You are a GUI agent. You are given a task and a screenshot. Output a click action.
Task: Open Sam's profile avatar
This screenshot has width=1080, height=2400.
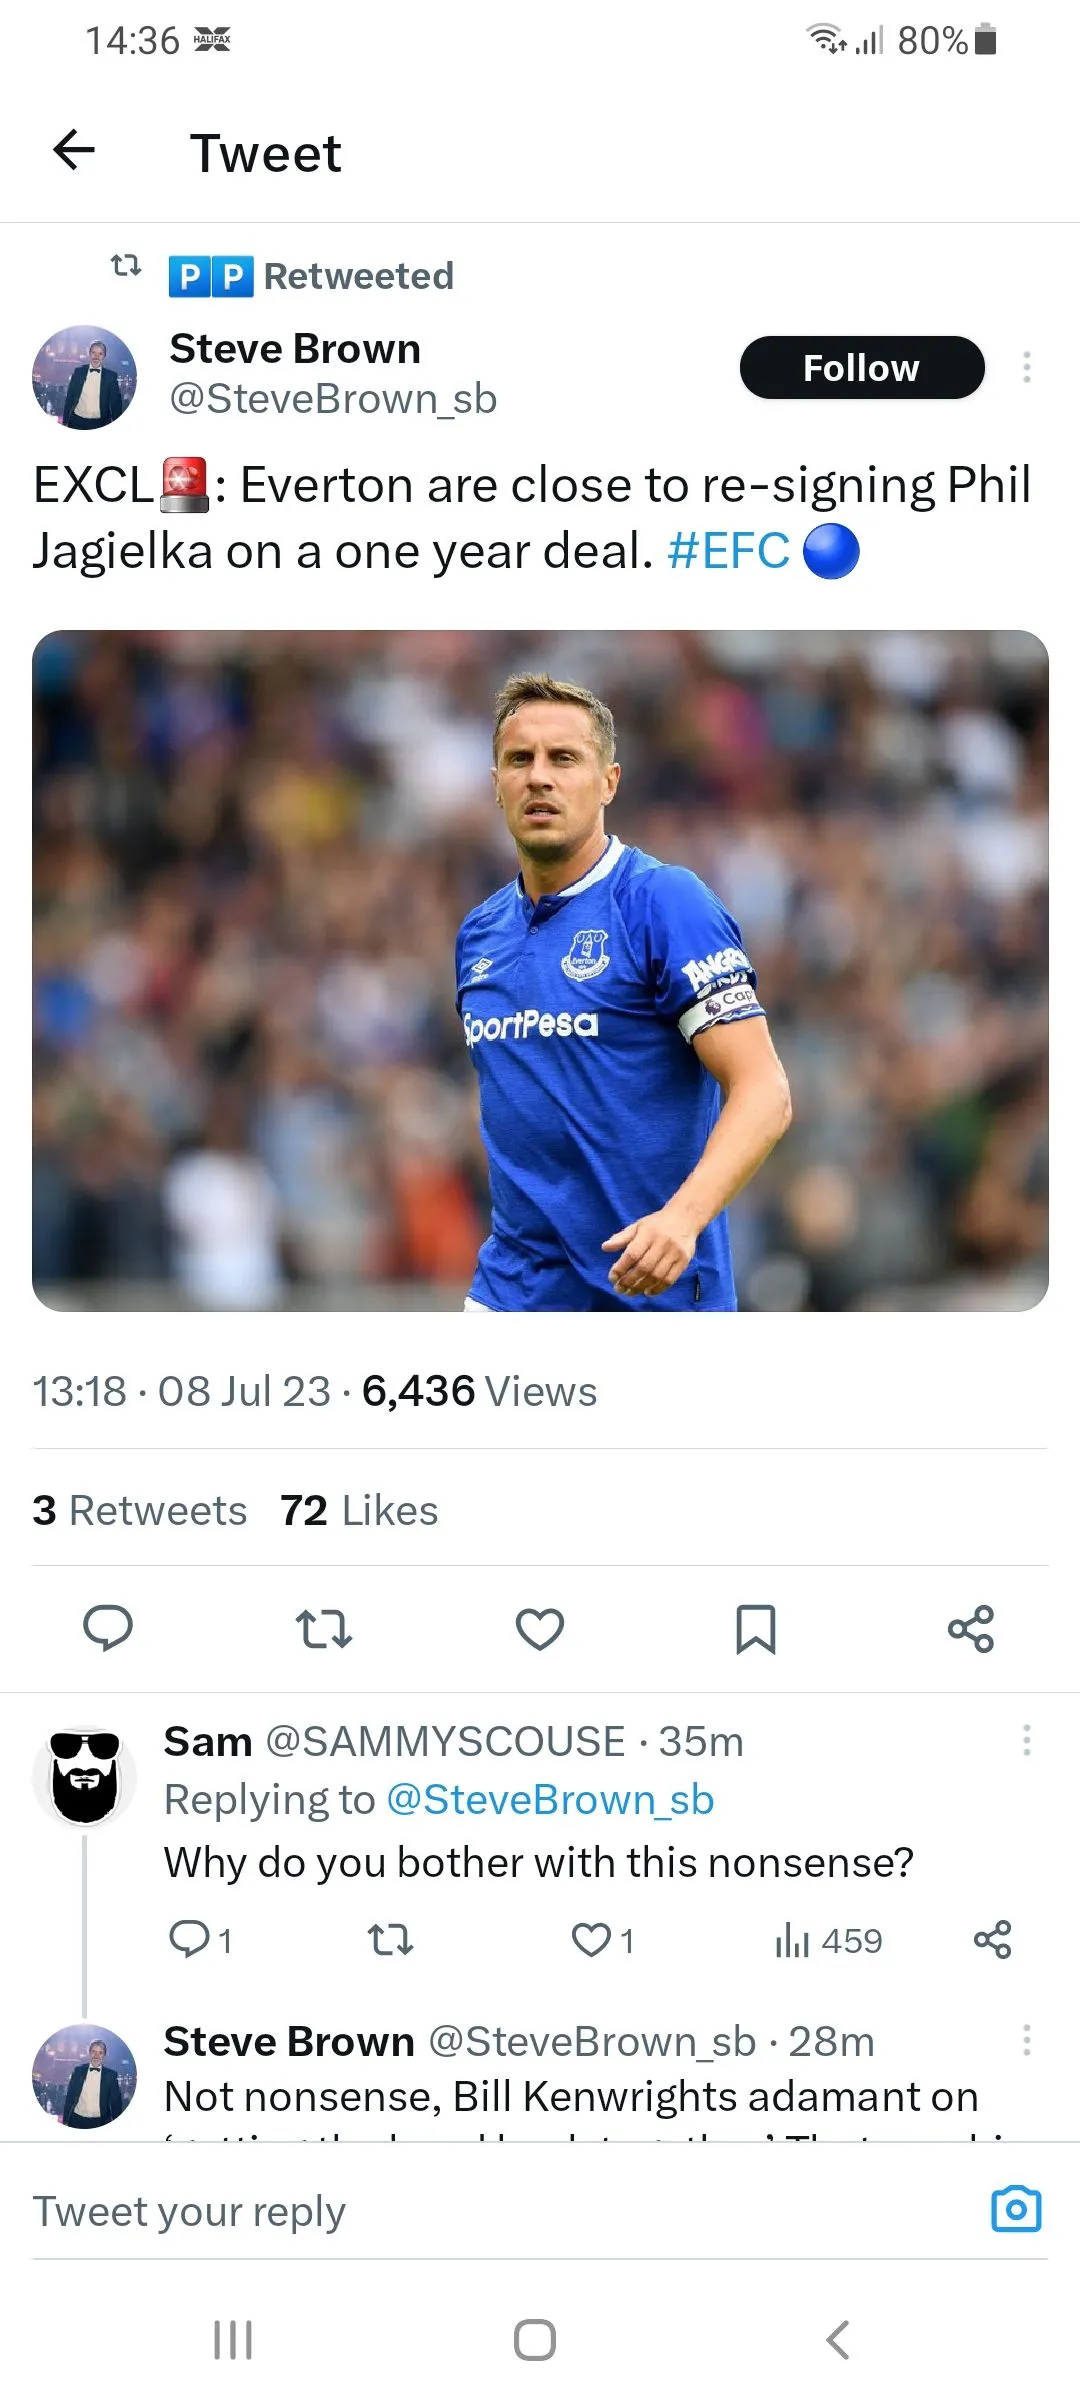click(x=85, y=1776)
